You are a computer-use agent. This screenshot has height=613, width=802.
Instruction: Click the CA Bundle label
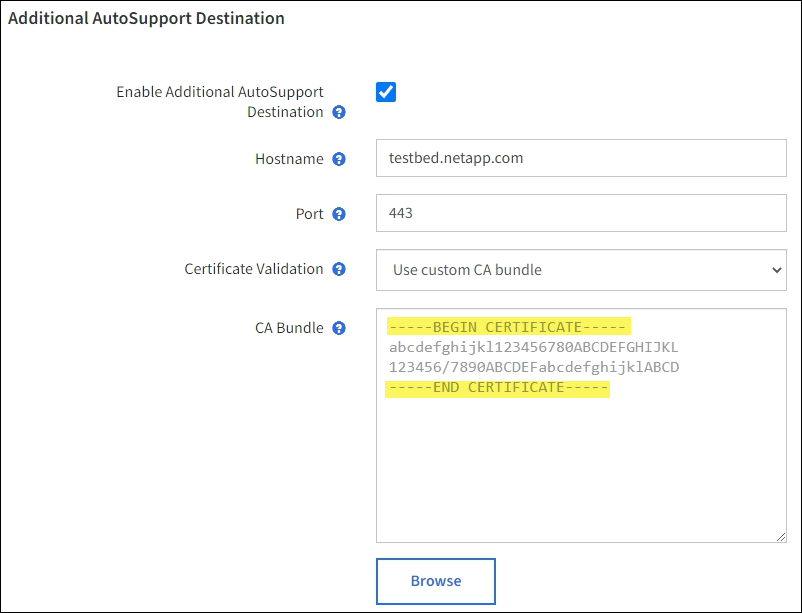pyautogui.click(x=289, y=328)
